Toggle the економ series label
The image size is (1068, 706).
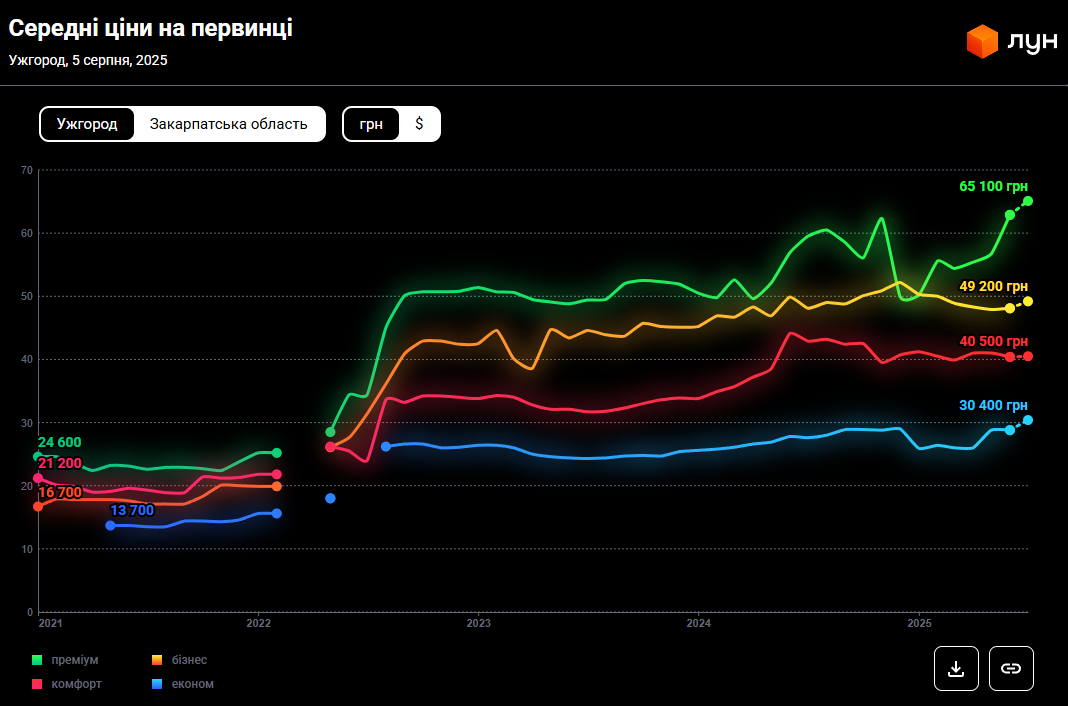[x=195, y=684]
